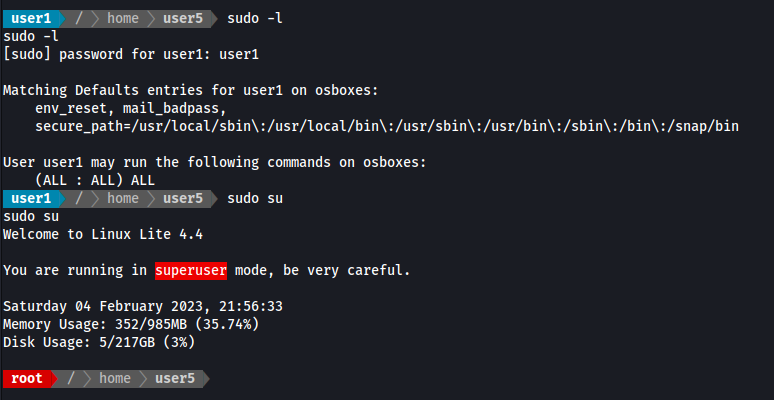Click the sudo password prompt line
The image size is (774, 400).
(131, 54)
